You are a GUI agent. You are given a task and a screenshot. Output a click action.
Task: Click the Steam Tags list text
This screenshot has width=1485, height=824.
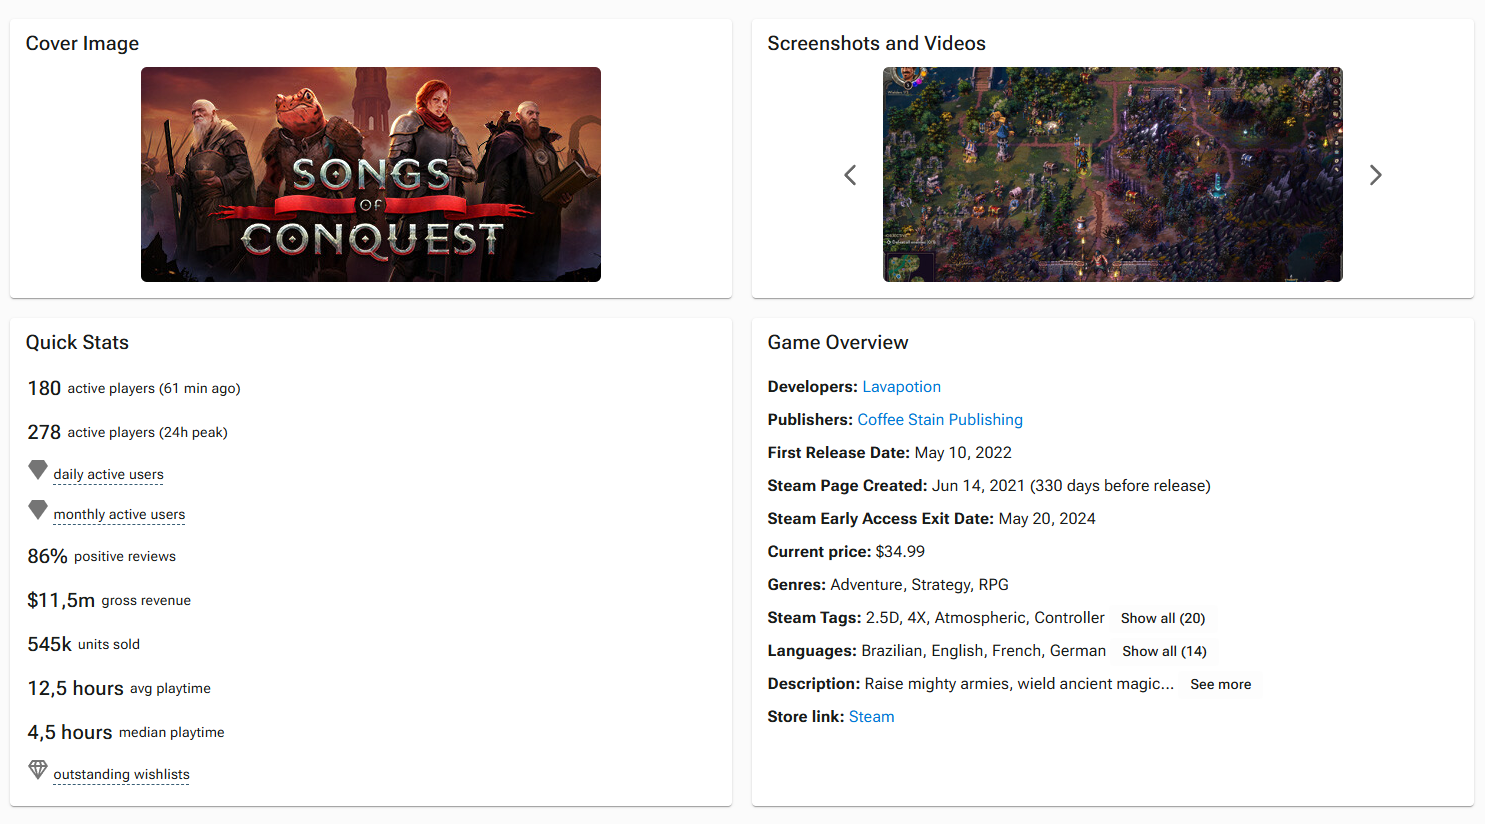985,618
